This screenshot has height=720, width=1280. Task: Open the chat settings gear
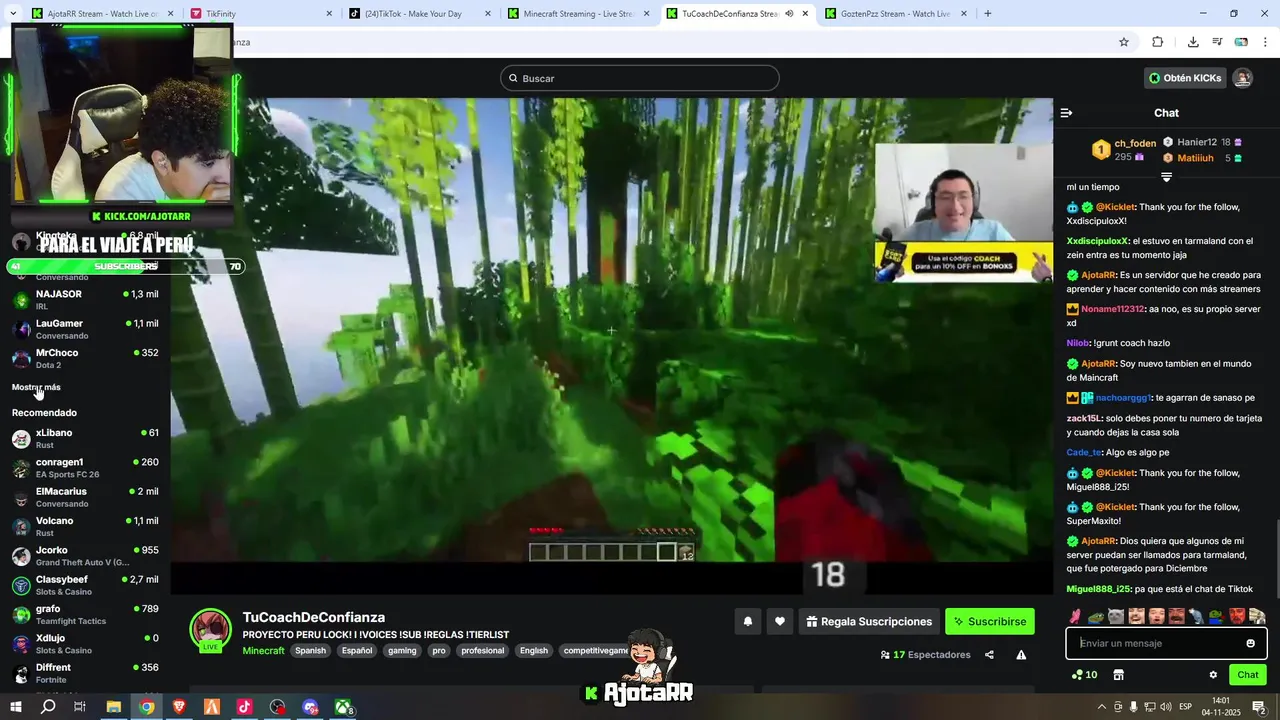1213,675
